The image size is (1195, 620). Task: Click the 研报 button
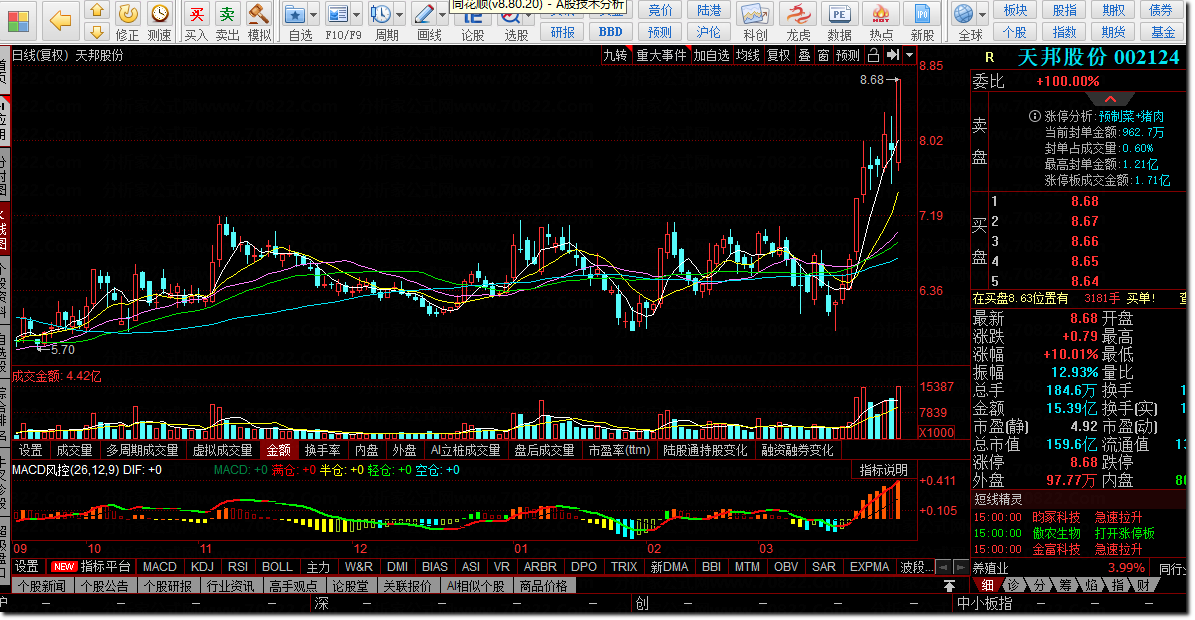pos(562,32)
